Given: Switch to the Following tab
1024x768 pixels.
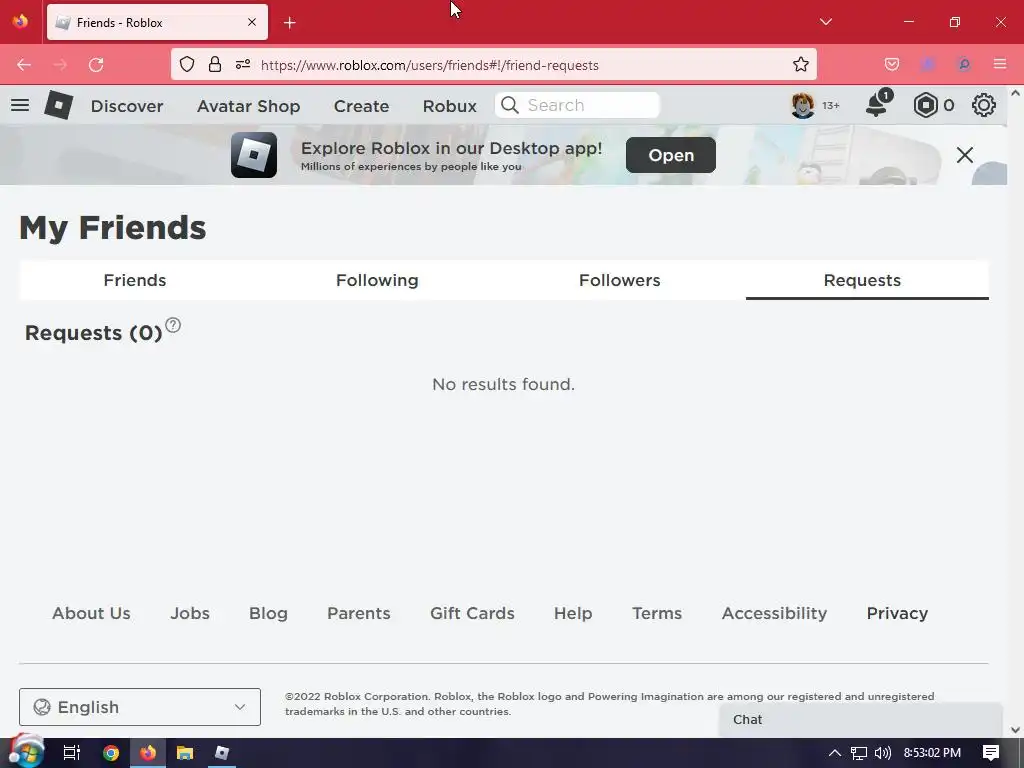Looking at the screenshot, I should 377,280.
